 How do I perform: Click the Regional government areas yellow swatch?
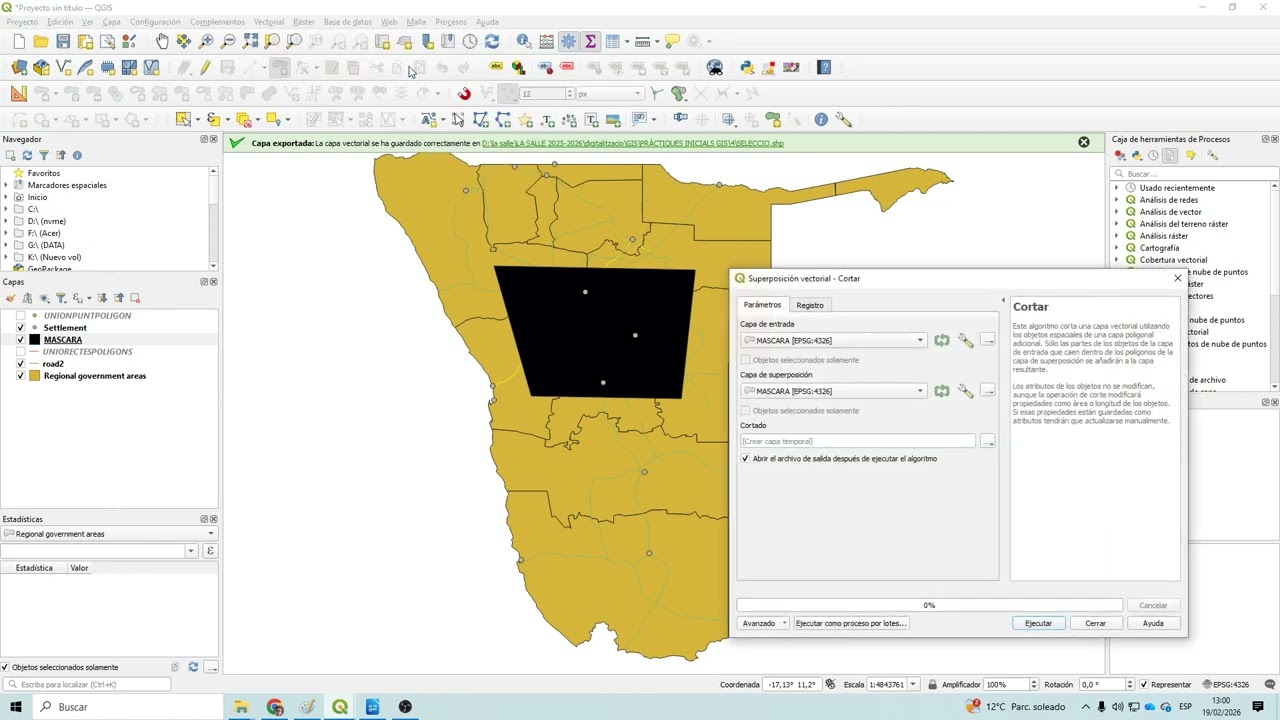pos(35,376)
